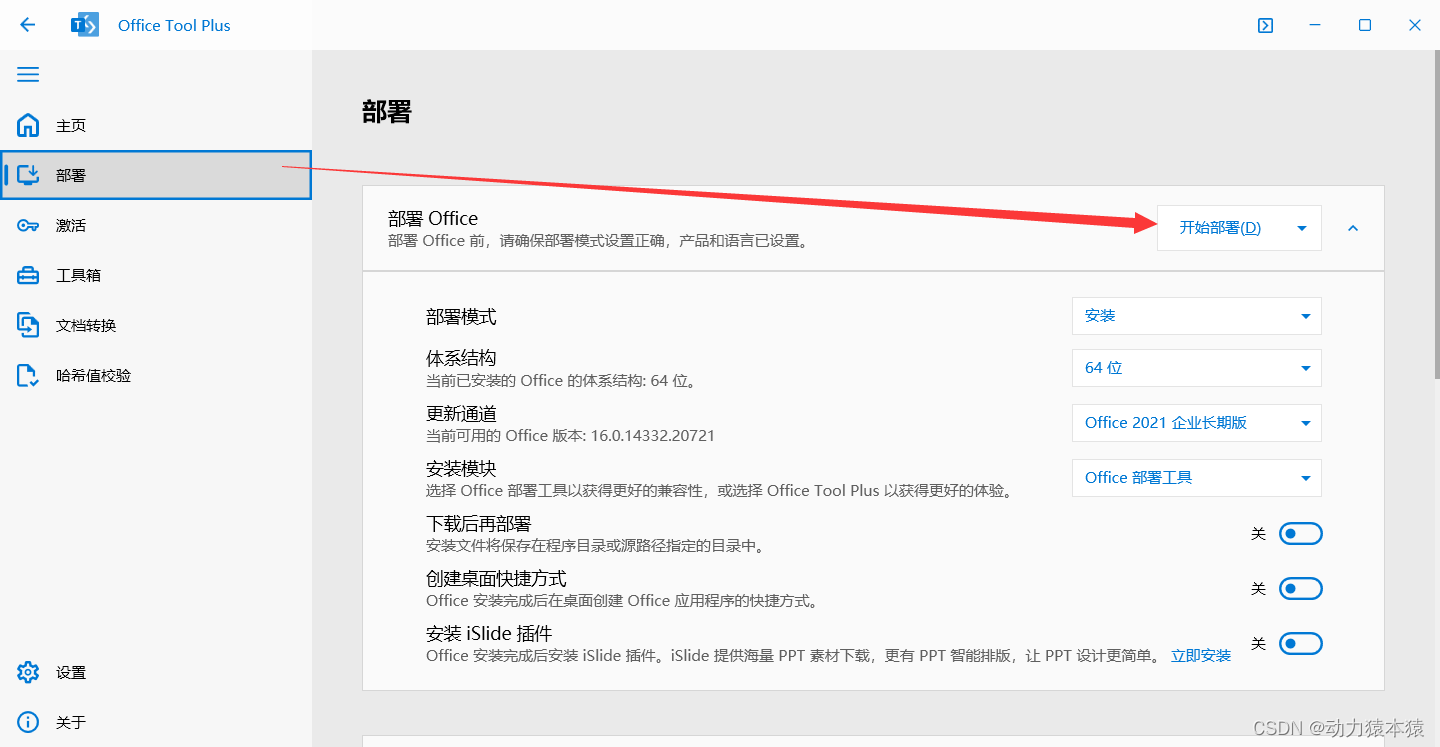Open 工具箱 in the sidebar
1440x747 pixels.
[156, 275]
